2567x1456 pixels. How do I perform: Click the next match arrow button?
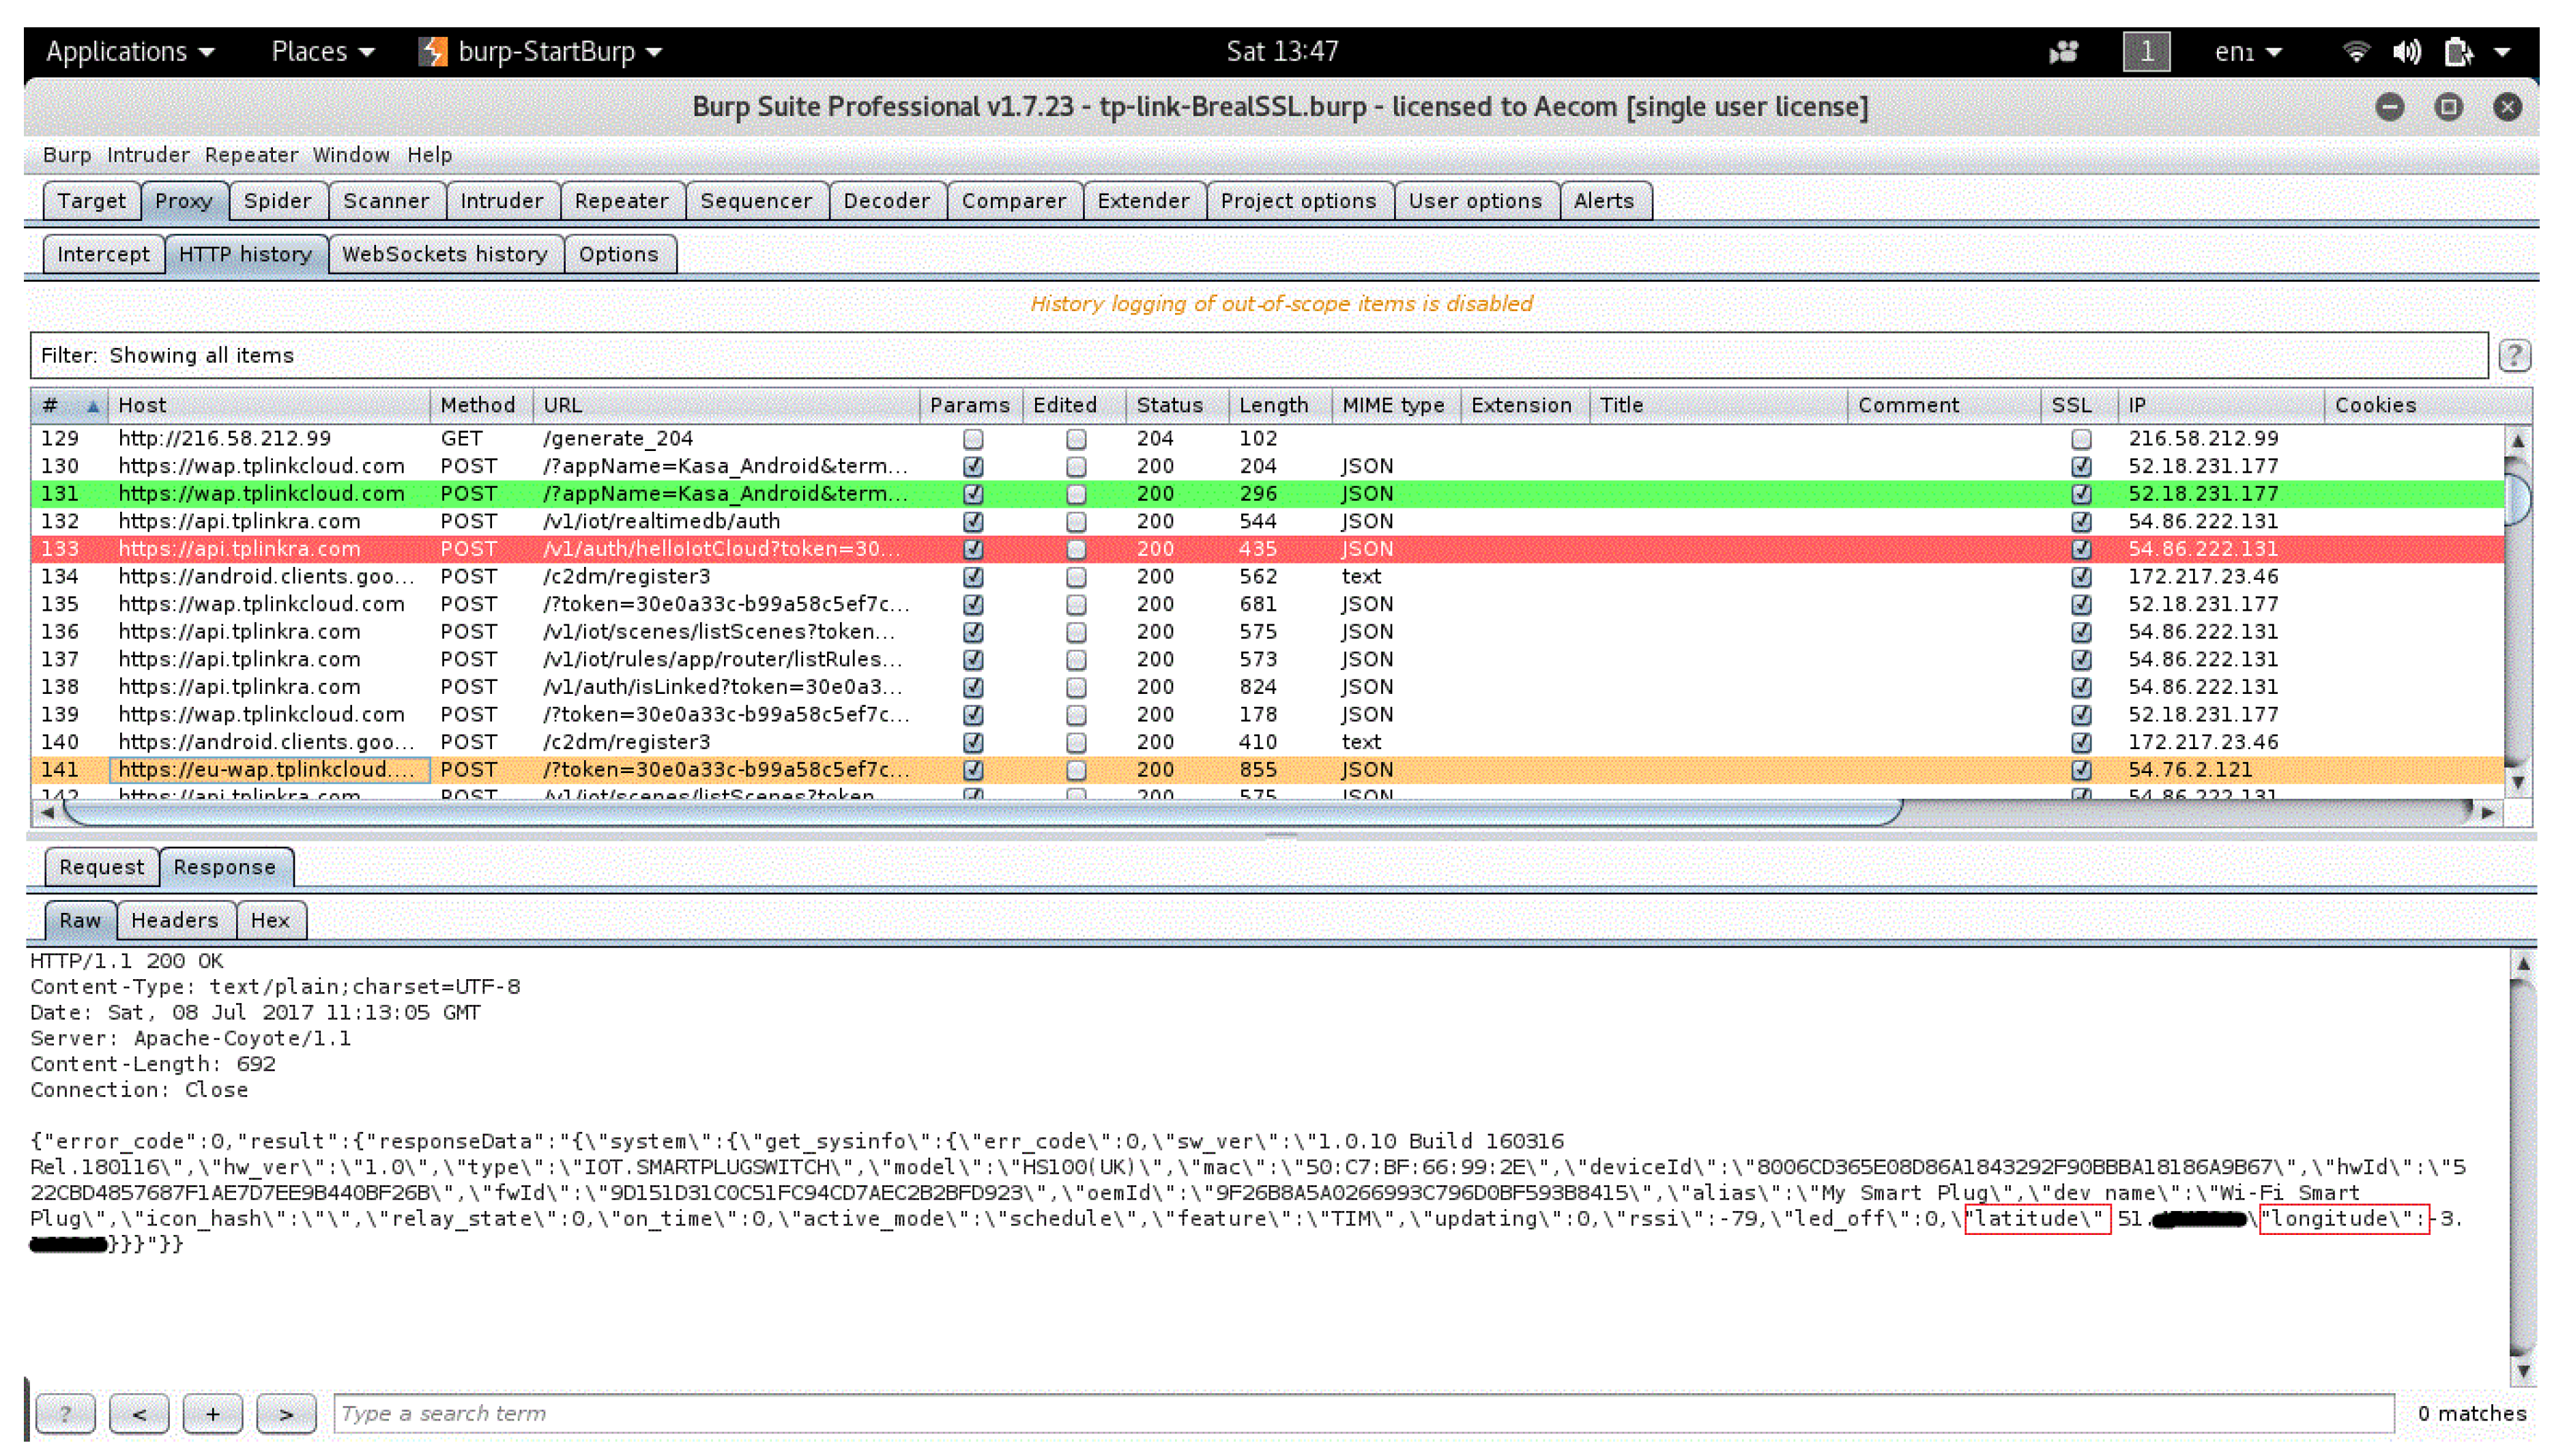286,1413
